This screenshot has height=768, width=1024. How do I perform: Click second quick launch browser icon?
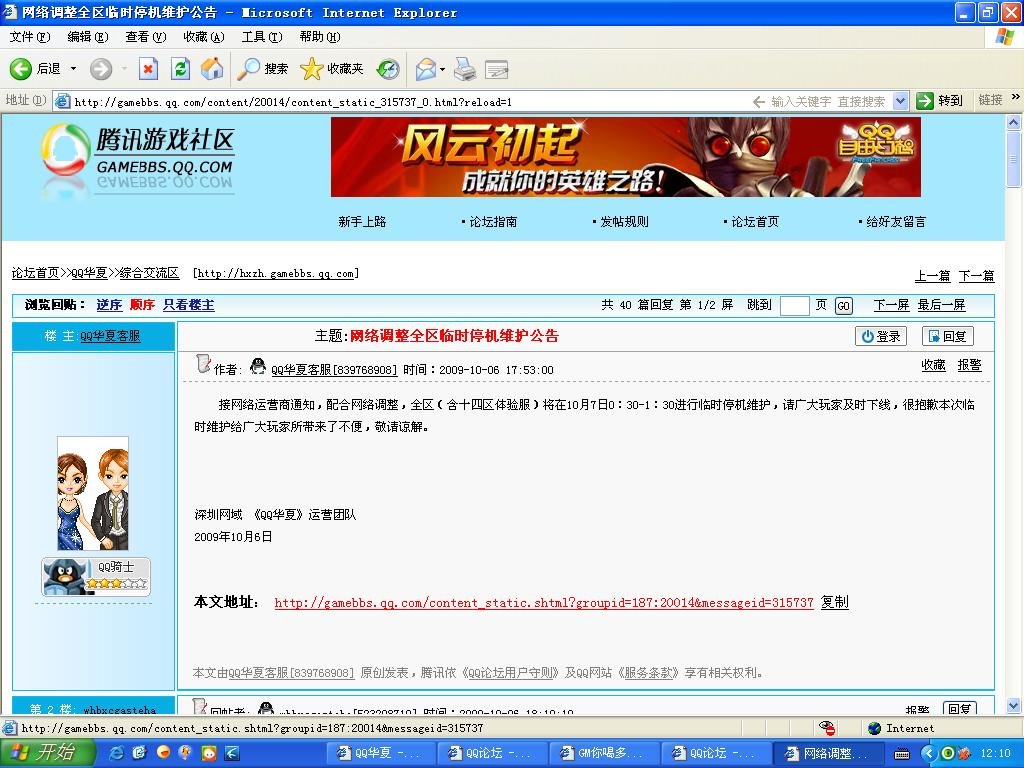point(139,753)
